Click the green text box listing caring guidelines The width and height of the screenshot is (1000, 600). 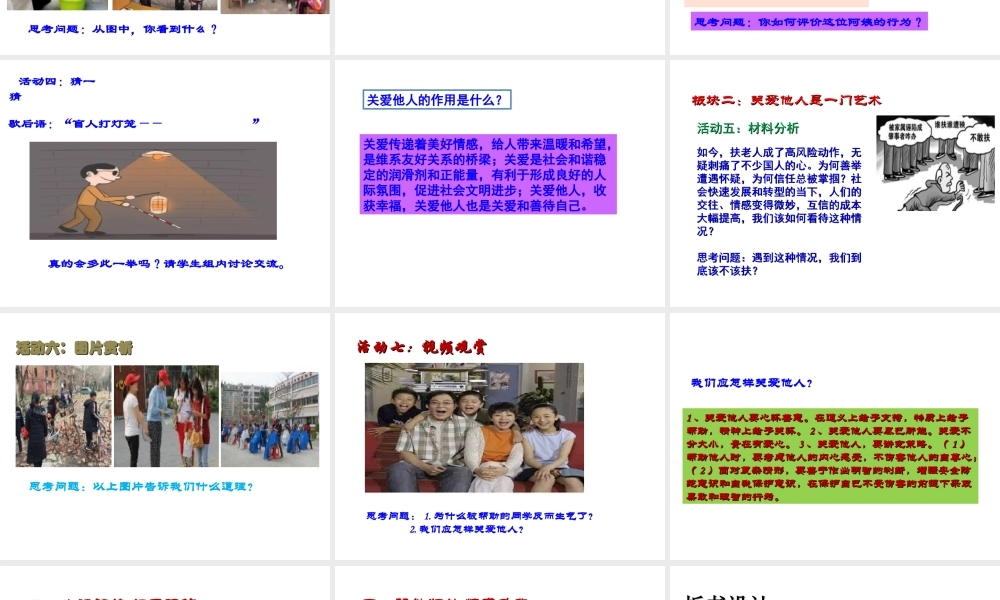(830, 456)
